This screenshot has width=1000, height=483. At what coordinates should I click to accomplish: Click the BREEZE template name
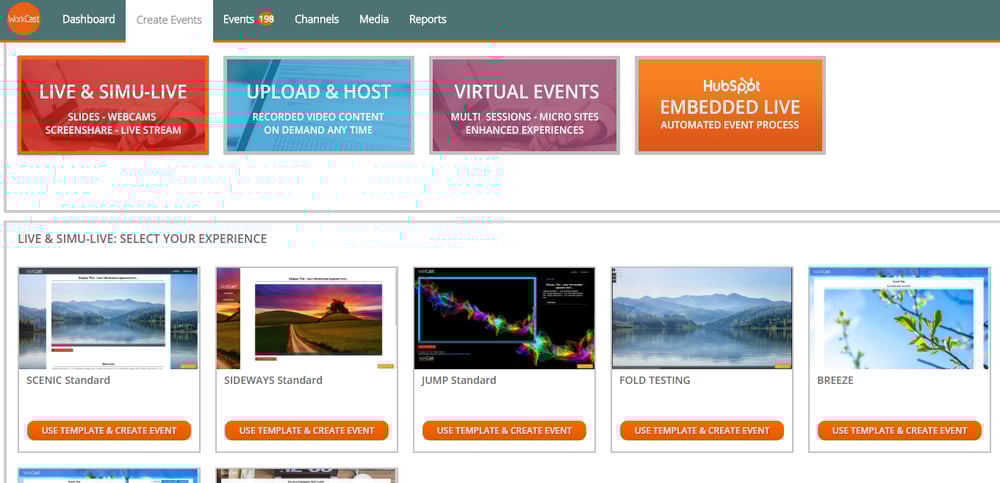point(835,380)
